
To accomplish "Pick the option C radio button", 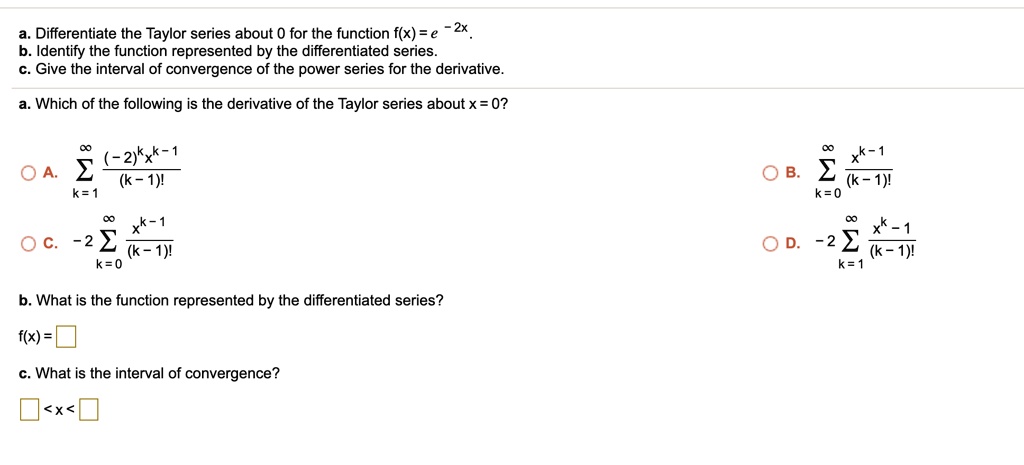I will [28, 243].
